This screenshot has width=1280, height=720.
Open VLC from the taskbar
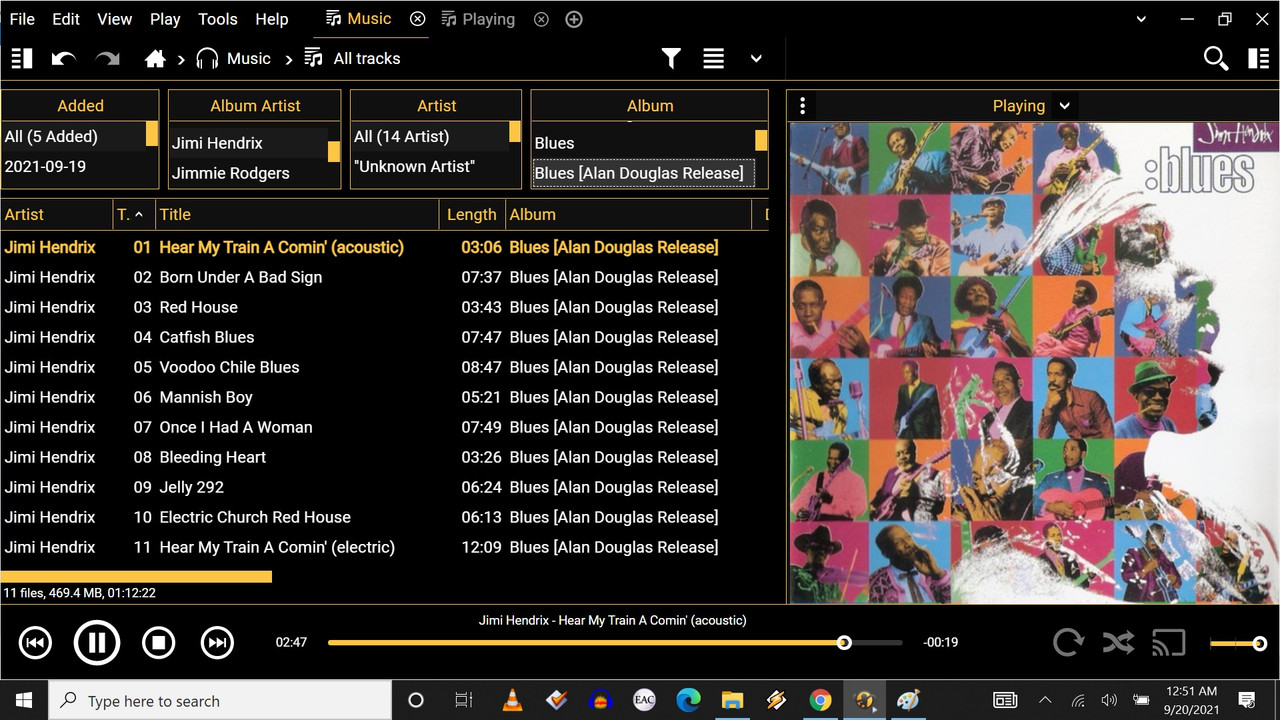[x=512, y=700]
